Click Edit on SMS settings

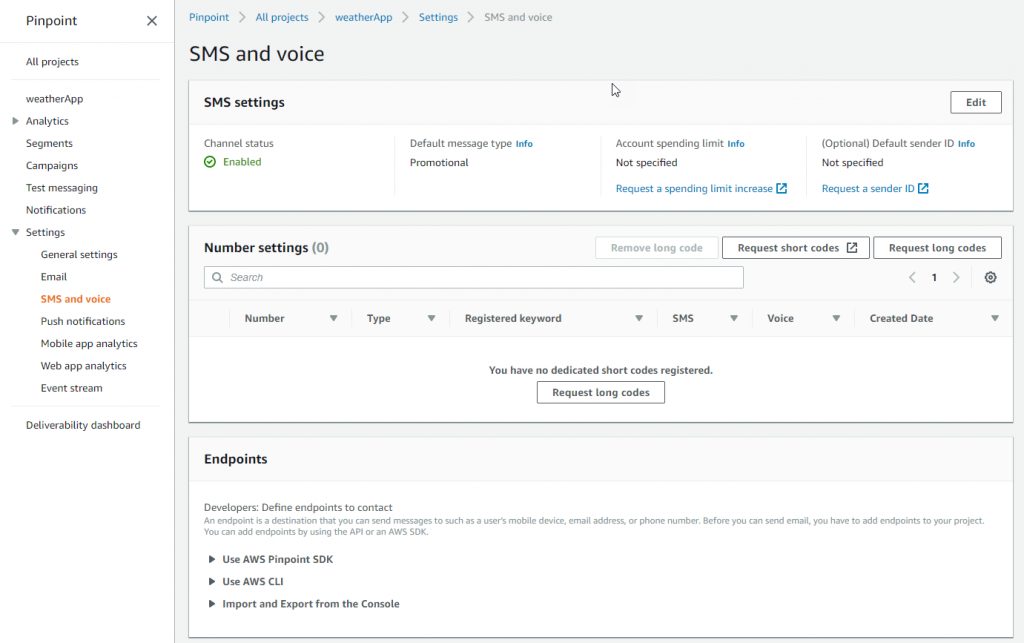coord(975,102)
